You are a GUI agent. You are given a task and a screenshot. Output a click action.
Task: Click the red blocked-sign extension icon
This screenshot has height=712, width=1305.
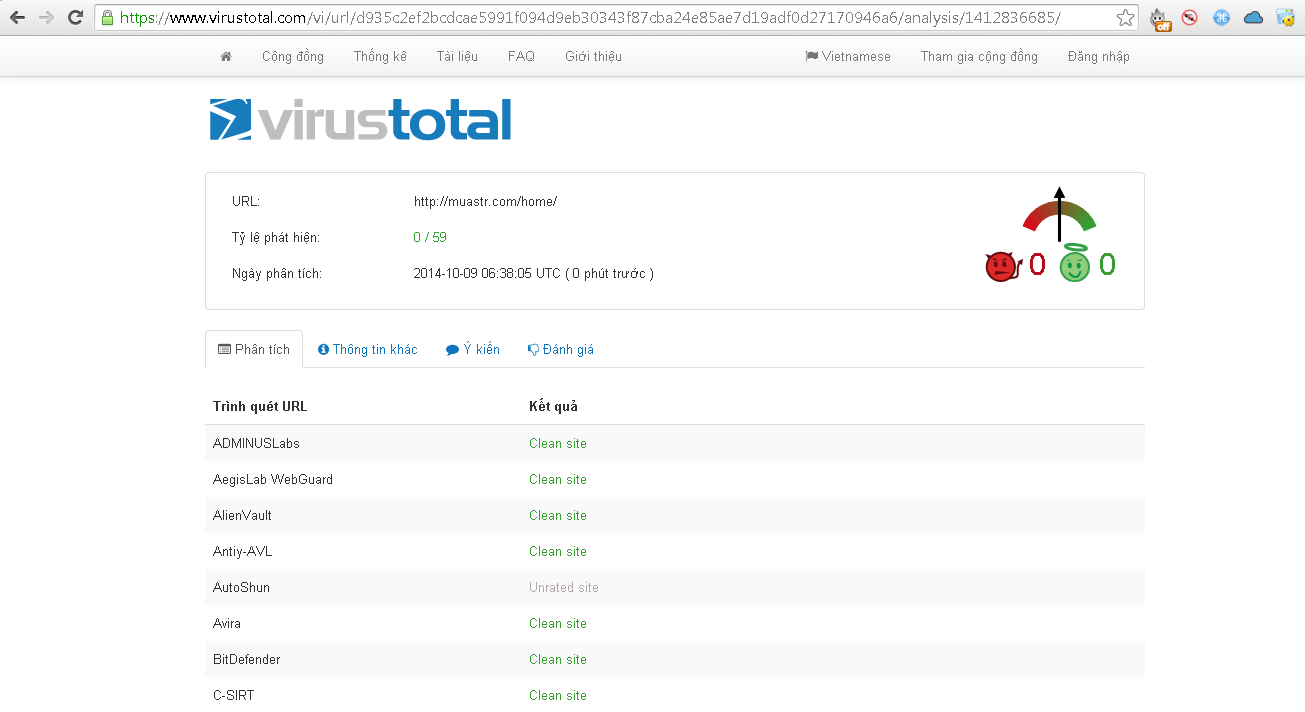pyautogui.click(x=1189, y=17)
